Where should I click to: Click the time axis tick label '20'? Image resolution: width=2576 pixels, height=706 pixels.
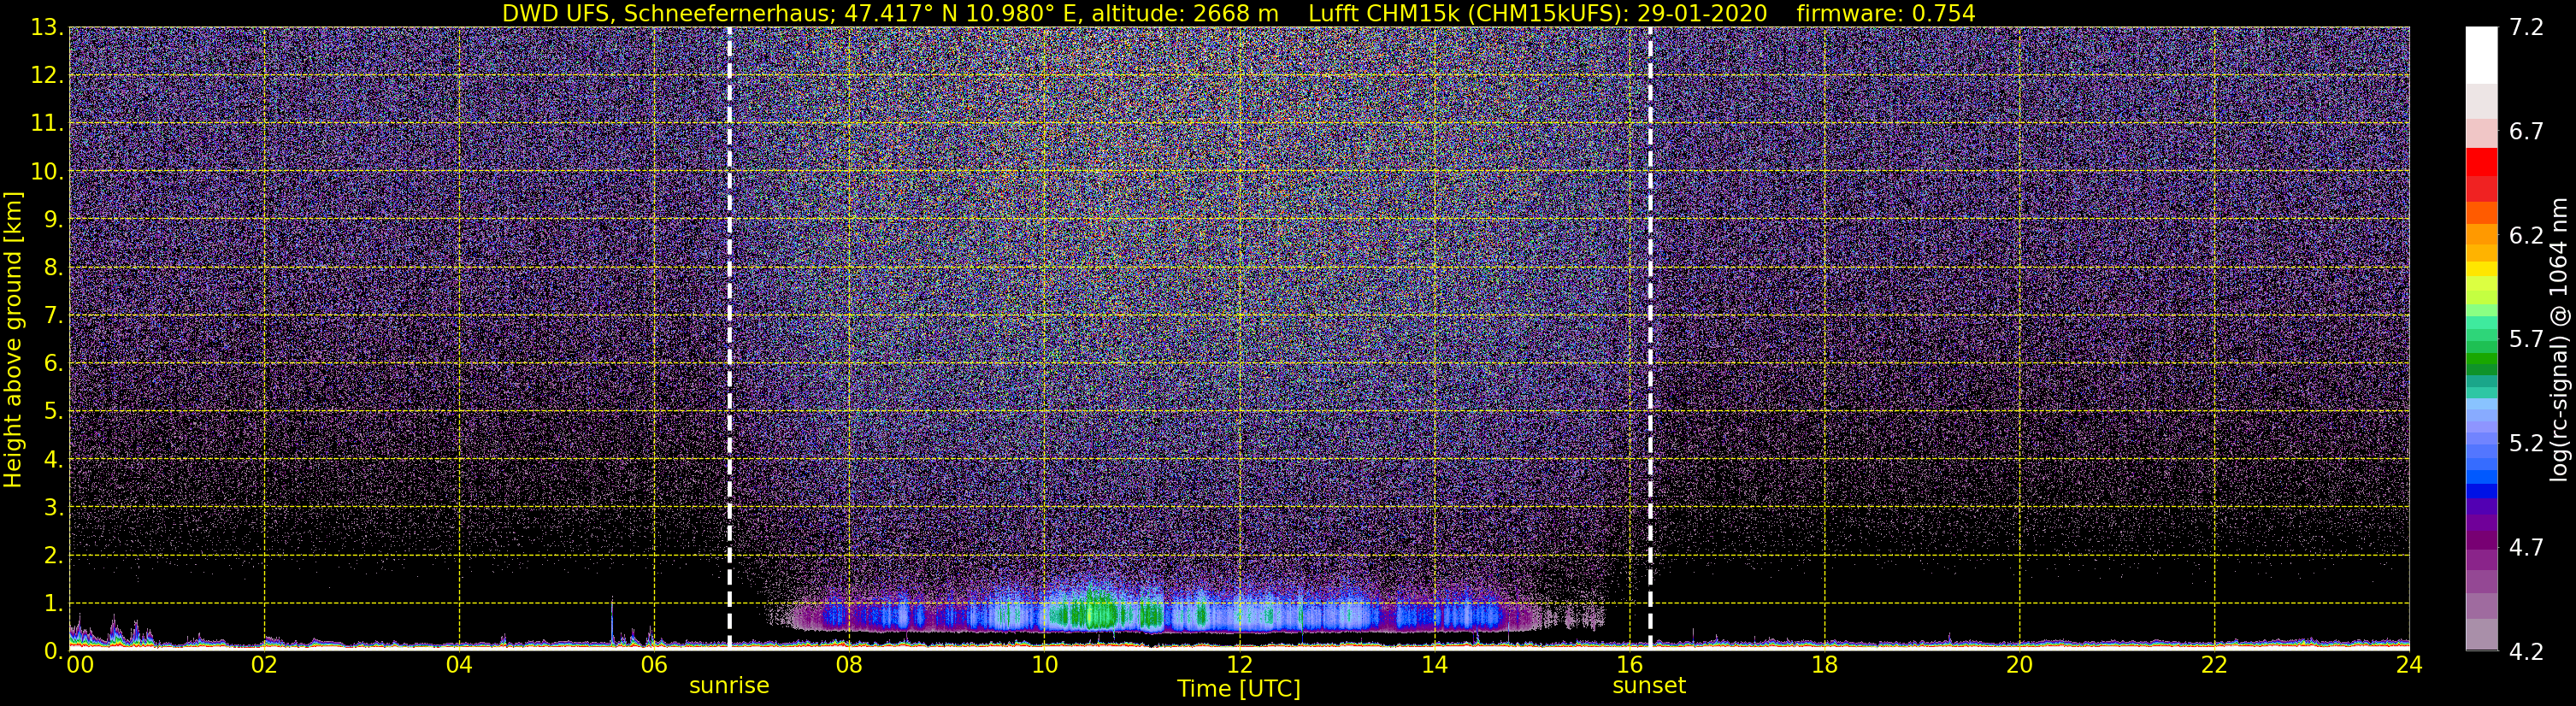tap(2019, 665)
